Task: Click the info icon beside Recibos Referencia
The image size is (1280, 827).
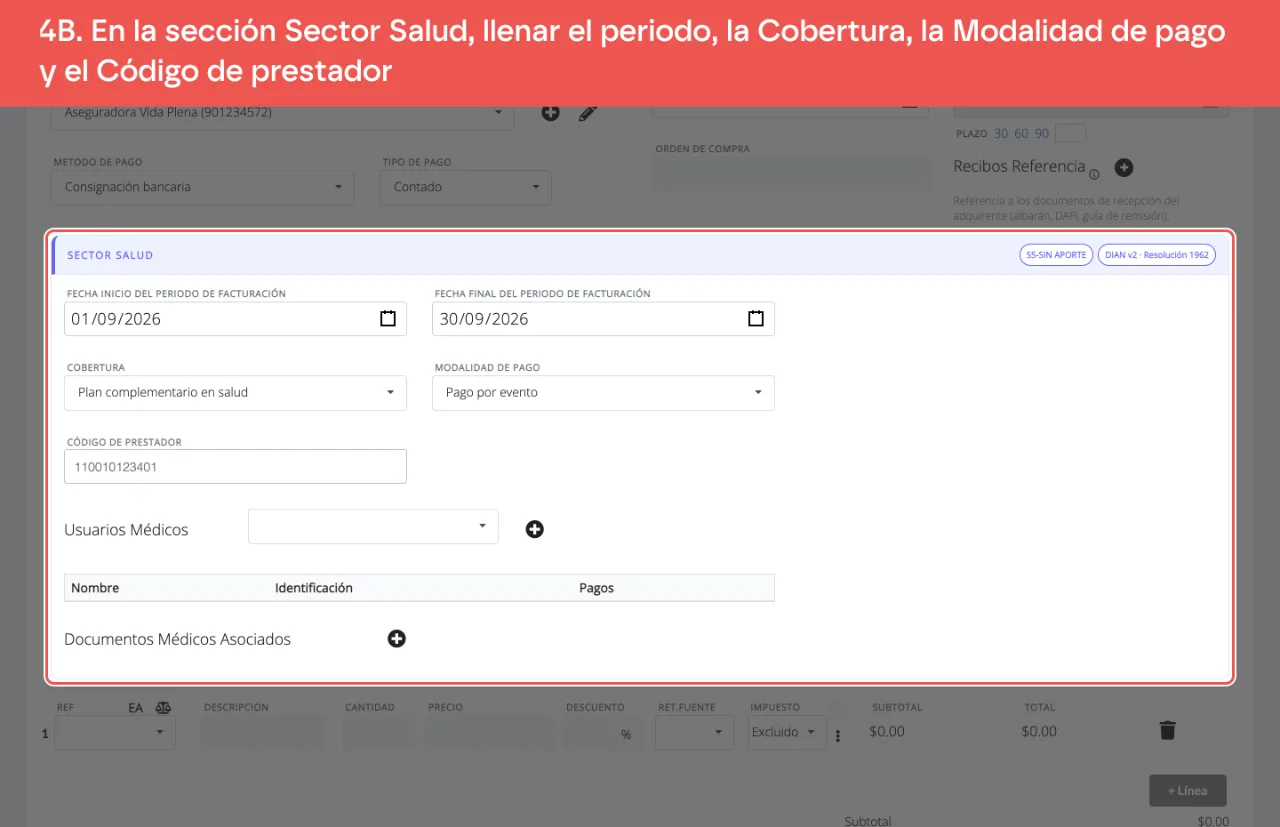Action: (1094, 174)
